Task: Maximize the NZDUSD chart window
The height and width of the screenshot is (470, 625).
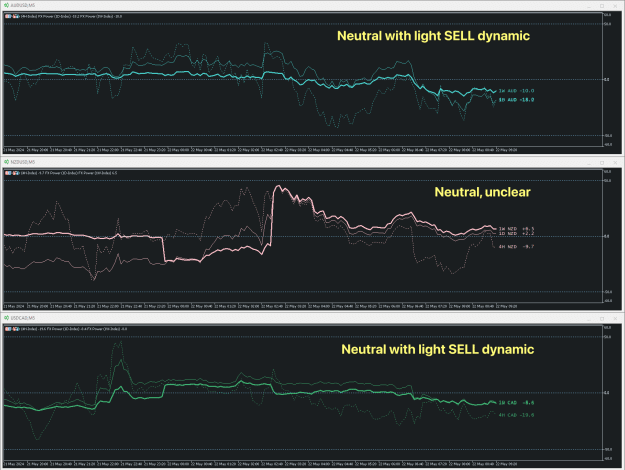Action: 602,163
